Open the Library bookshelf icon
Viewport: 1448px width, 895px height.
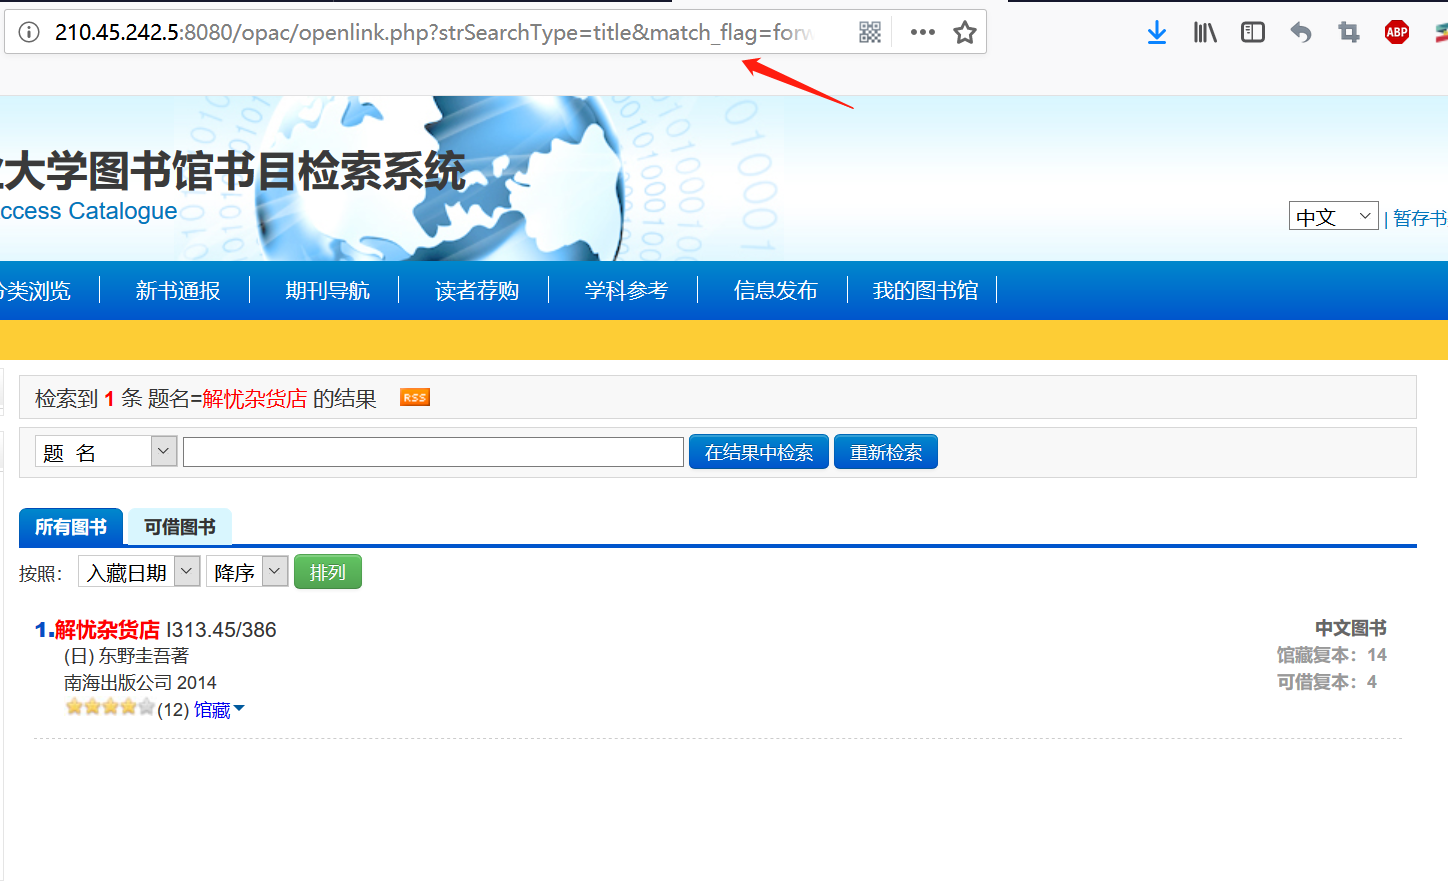pyautogui.click(x=1204, y=32)
